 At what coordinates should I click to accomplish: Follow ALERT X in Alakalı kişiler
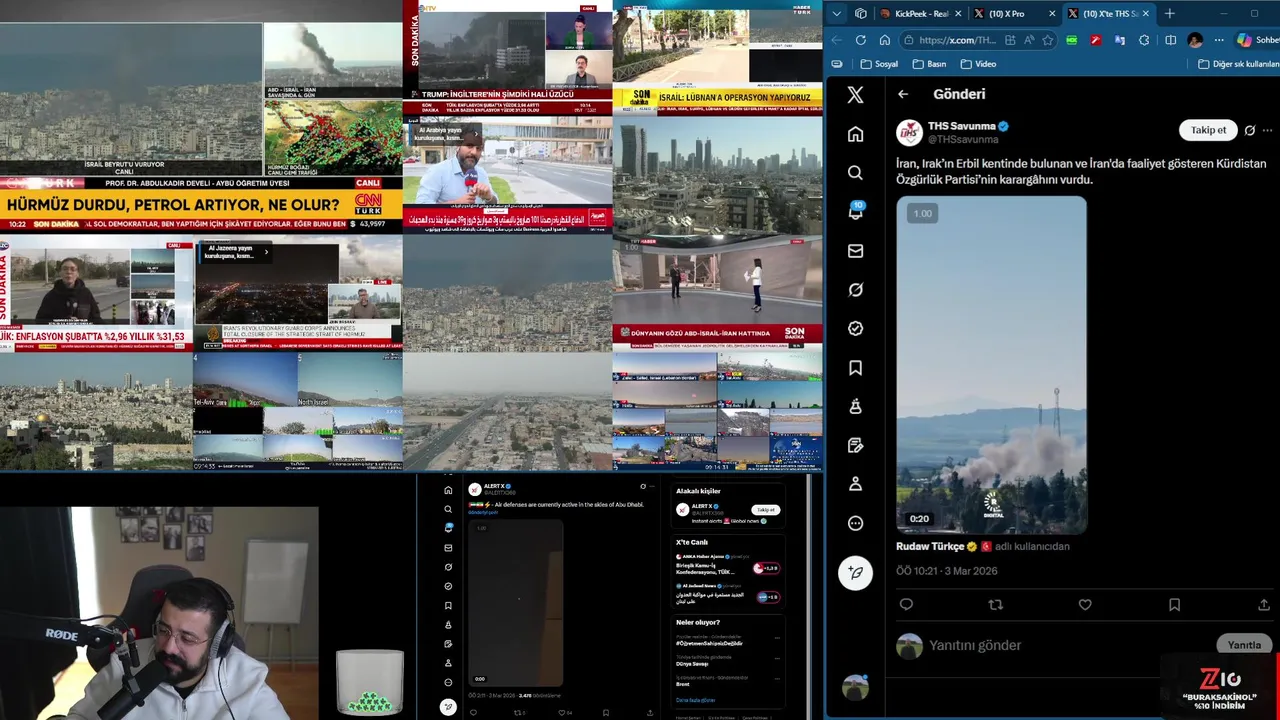tap(765, 510)
